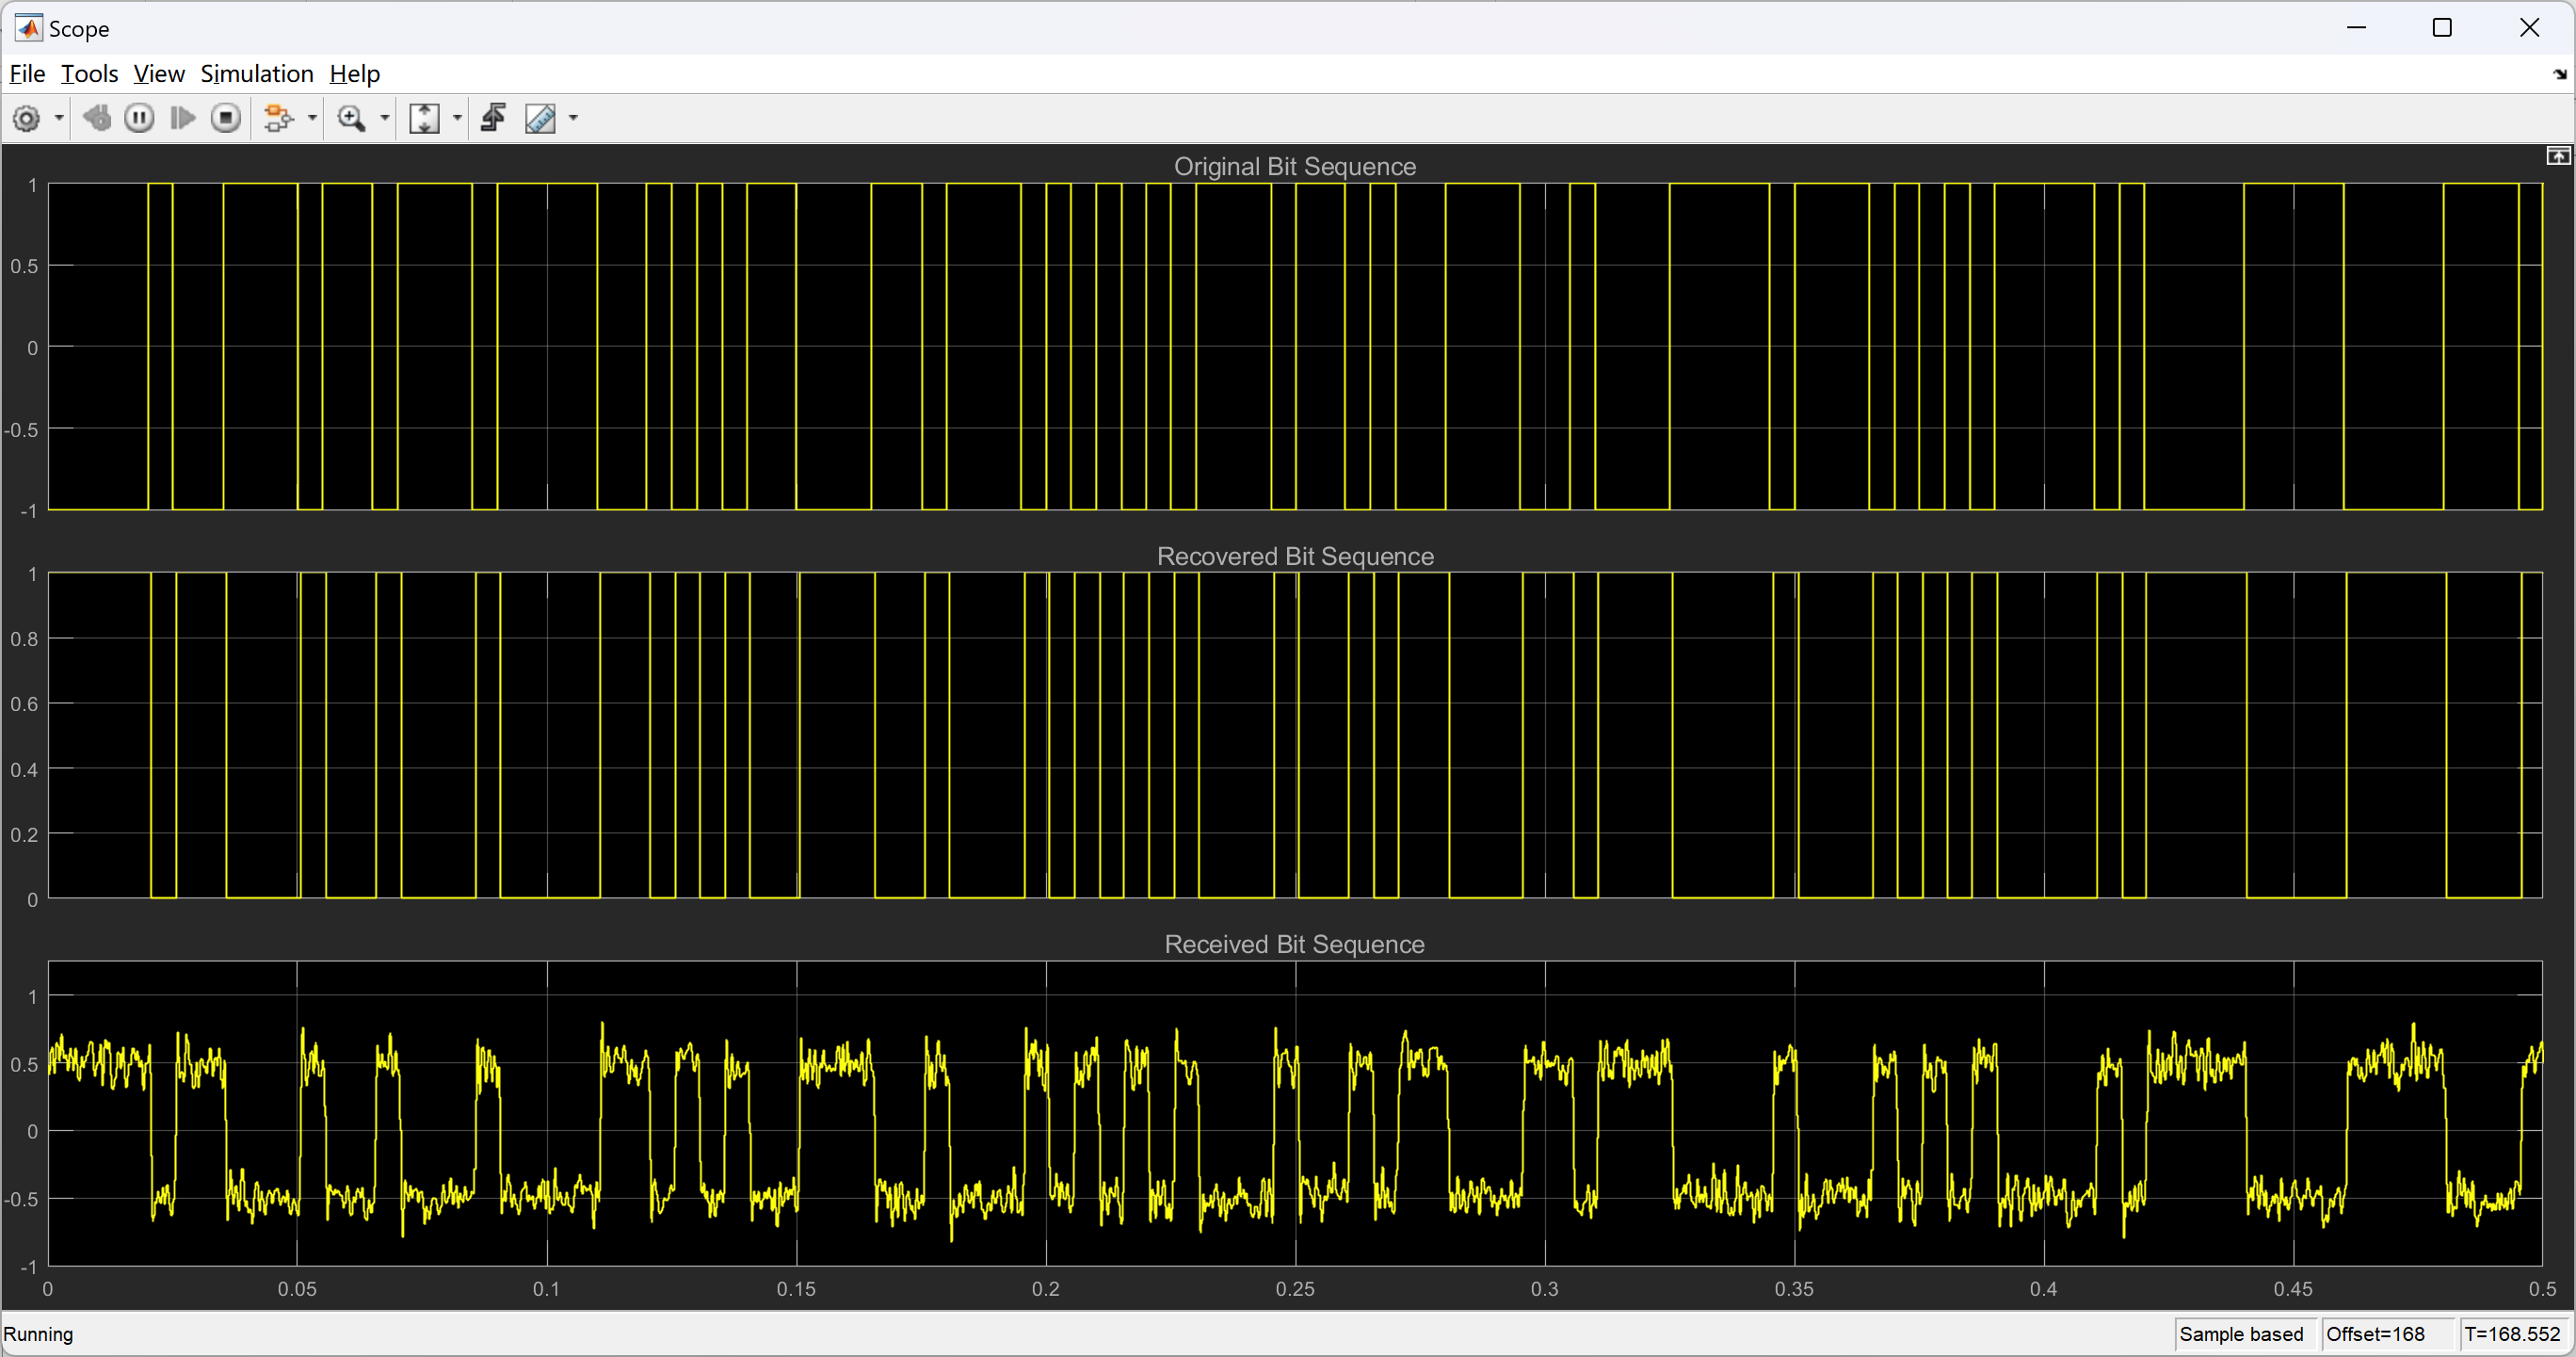Pause the running simulation
Viewport: 2576px width, 1357px height.
tap(139, 118)
